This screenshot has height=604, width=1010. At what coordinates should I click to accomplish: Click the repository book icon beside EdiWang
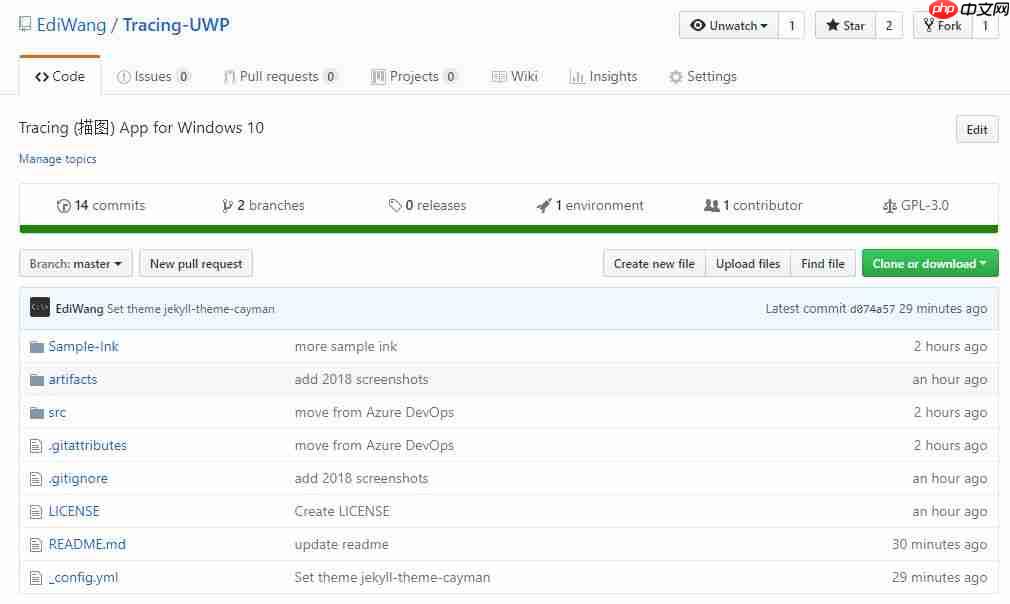(x=24, y=24)
